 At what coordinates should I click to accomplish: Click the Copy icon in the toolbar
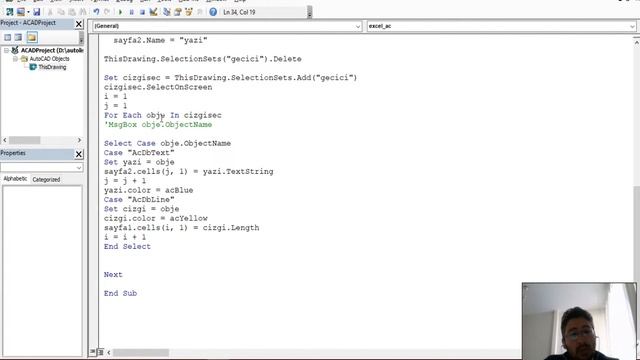click(61, 12)
